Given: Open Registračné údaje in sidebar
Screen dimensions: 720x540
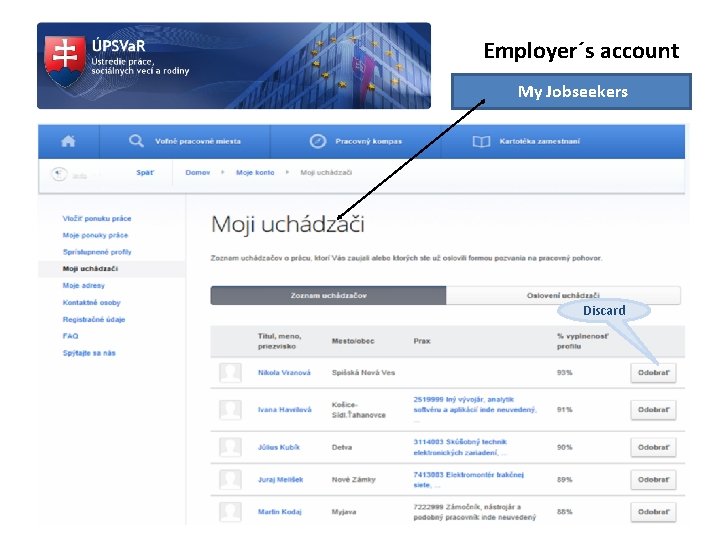Looking at the screenshot, I should click(94, 319).
